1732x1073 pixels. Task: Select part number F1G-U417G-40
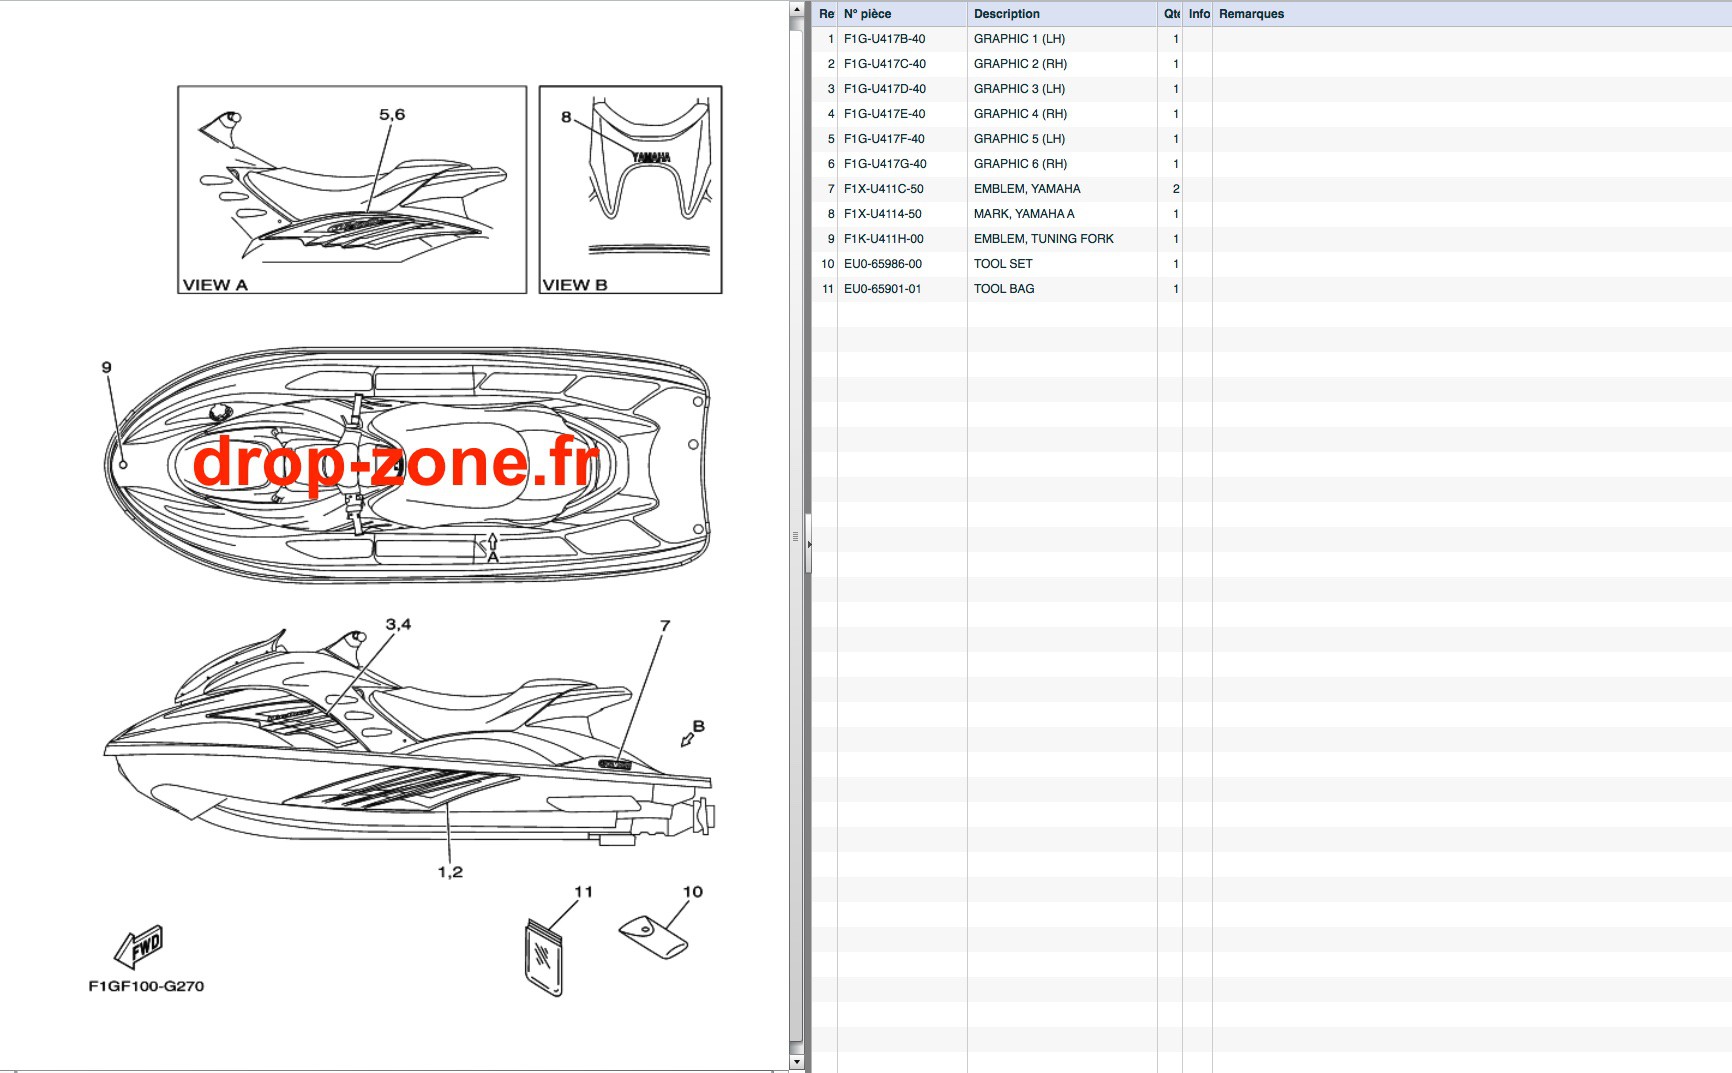point(885,164)
